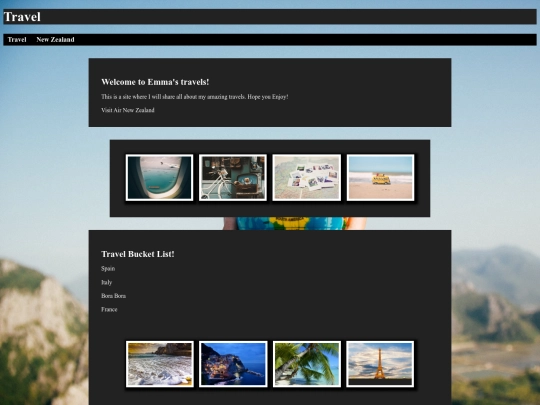The image size is (540, 405).
Task: Open the New Zealand navigation item
Action: pyautogui.click(x=55, y=40)
